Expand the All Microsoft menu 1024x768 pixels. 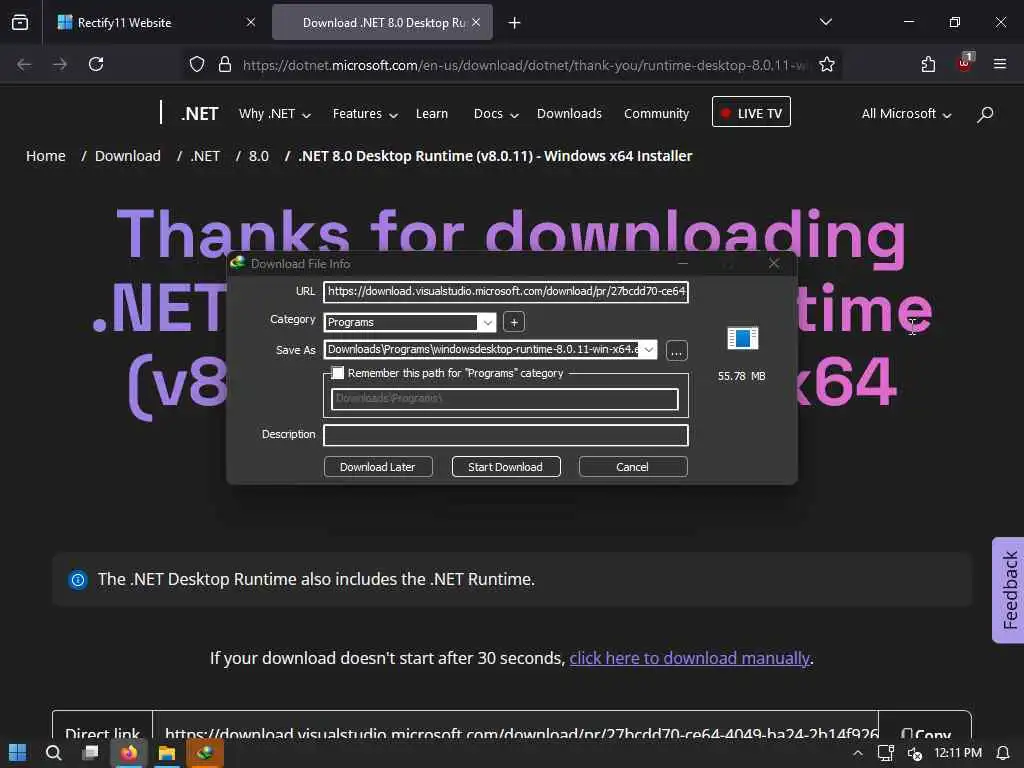coord(906,114)
